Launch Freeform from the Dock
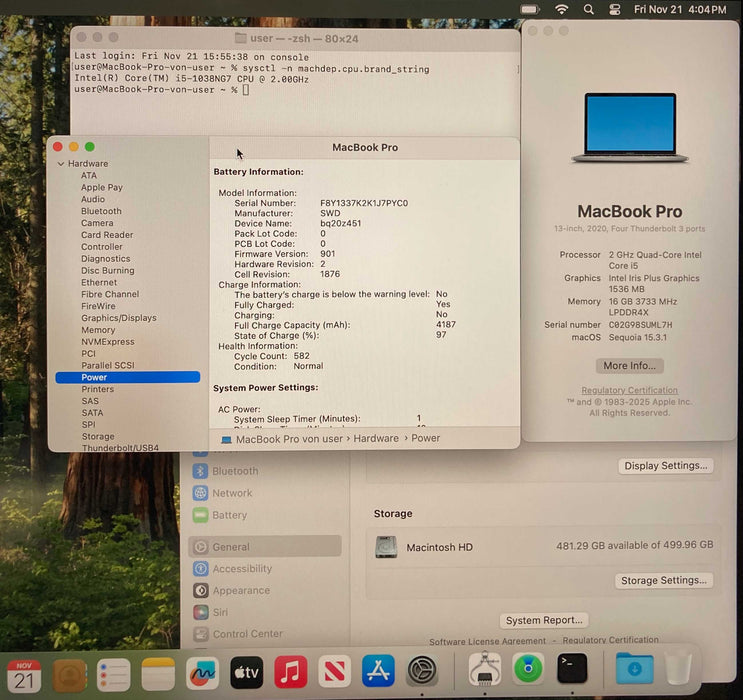The height and width of the screenshot is (700, 743). [x=203, y=673]
